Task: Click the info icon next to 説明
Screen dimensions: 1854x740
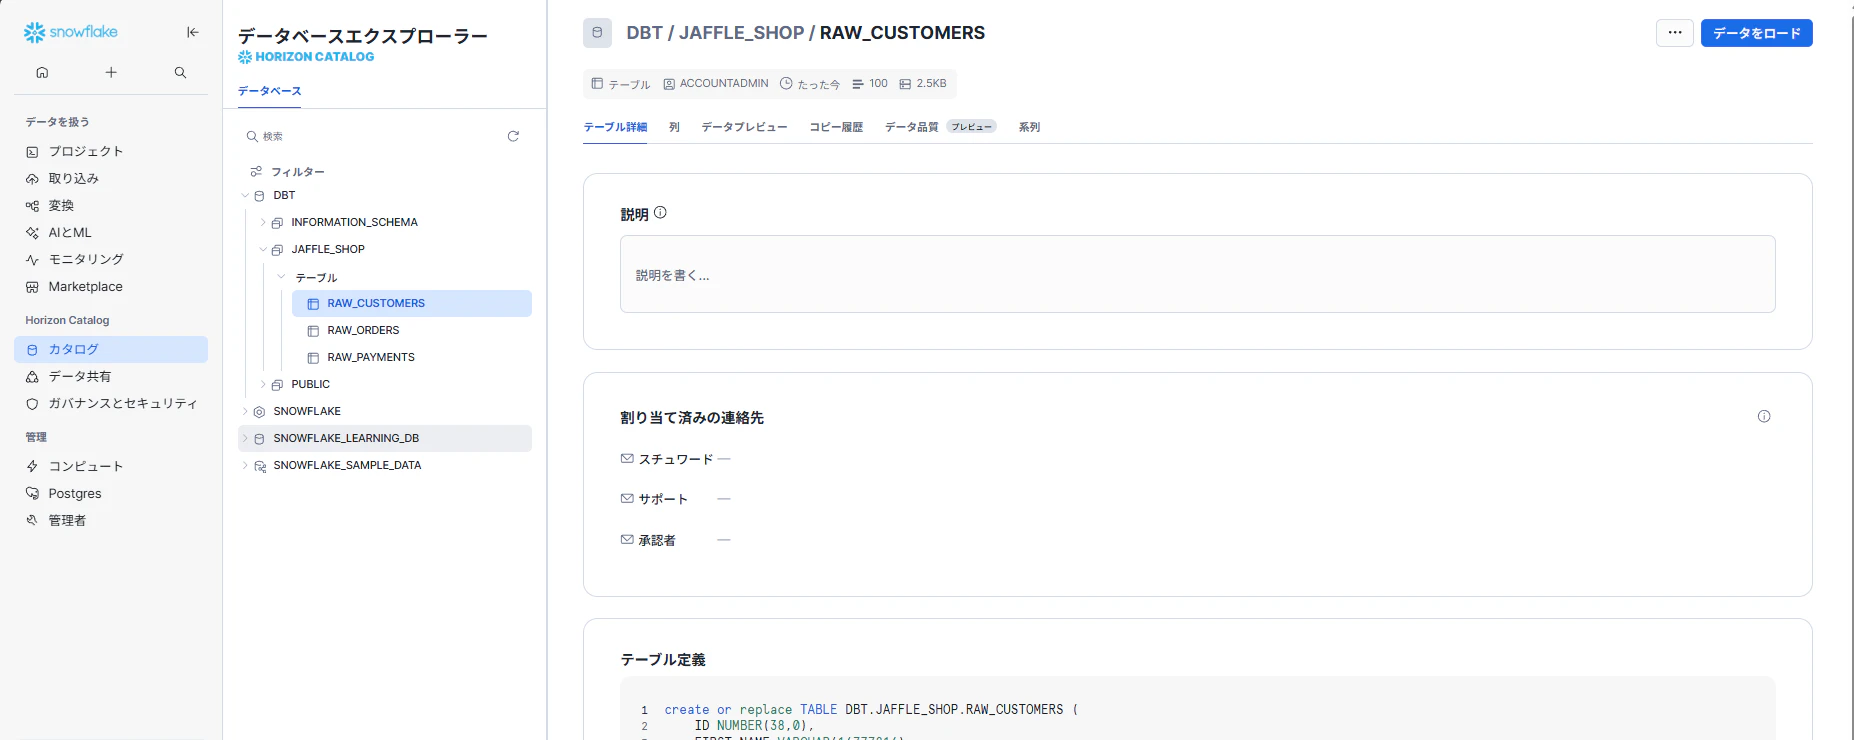Action: click(660, 213)
